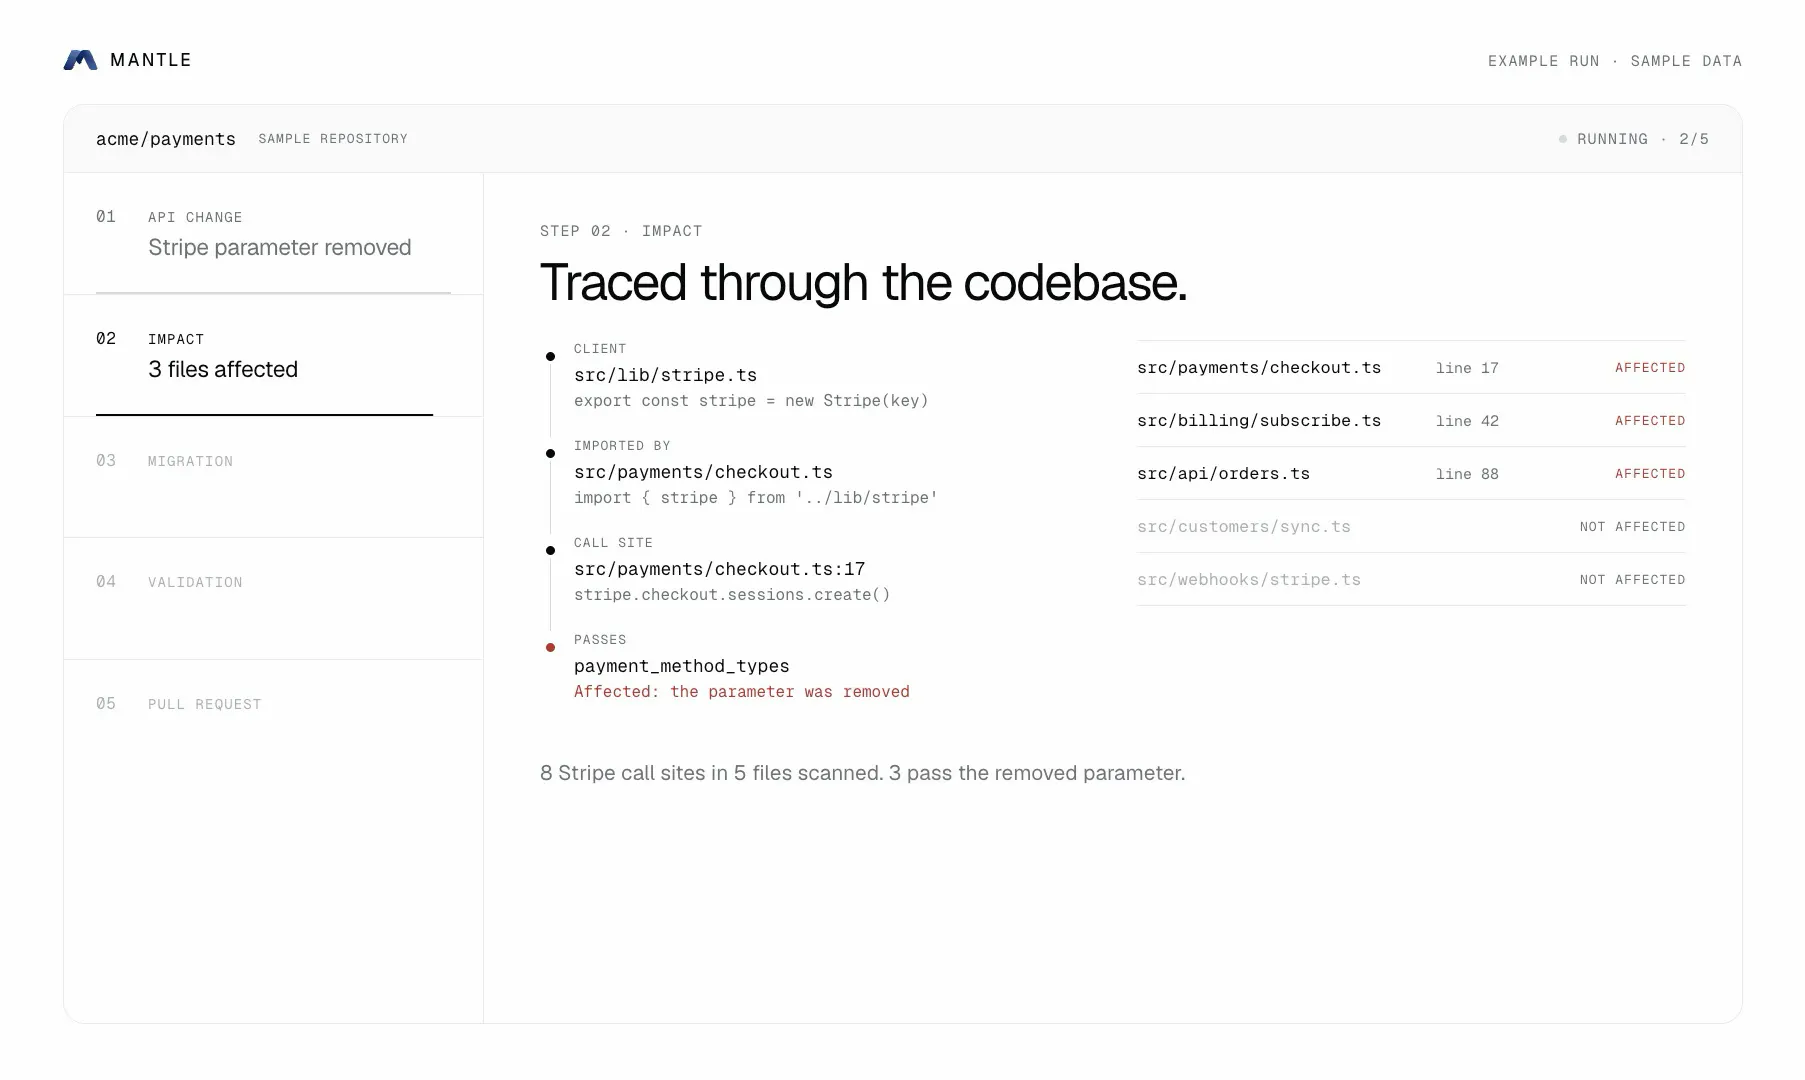Click the '8 Stripe call sites' summary sentence
The height and width of the screenshot is (1080, 1805).
tap(862, 773)
